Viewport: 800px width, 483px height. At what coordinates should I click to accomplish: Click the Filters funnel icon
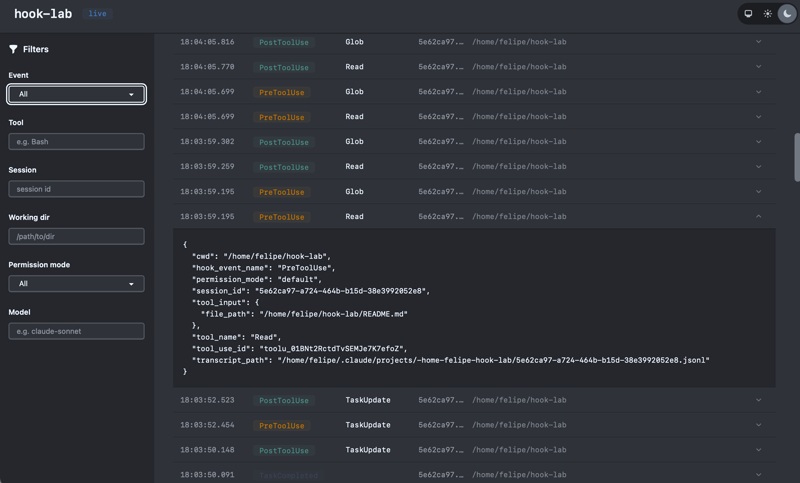pyautogui.click(x=14, y=49)
